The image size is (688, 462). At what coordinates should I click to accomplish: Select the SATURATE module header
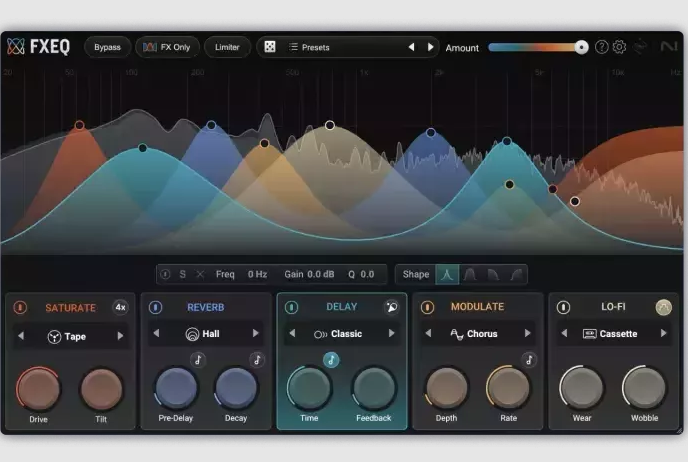tap(71, 308)
